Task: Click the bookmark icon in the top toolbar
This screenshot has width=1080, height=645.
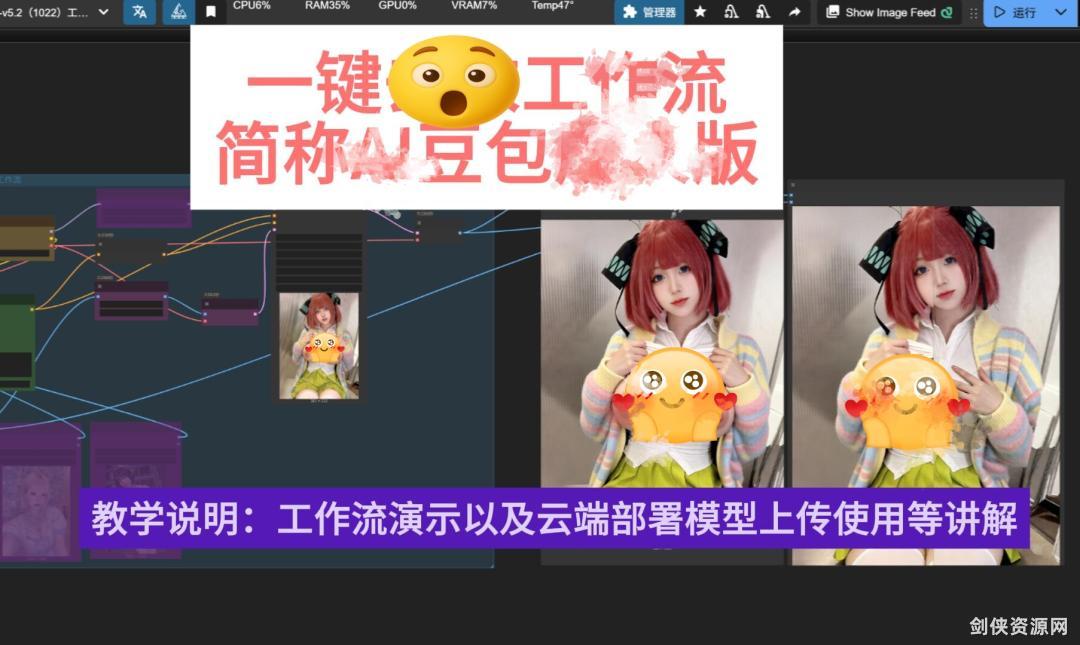Action: coord(211,13)
